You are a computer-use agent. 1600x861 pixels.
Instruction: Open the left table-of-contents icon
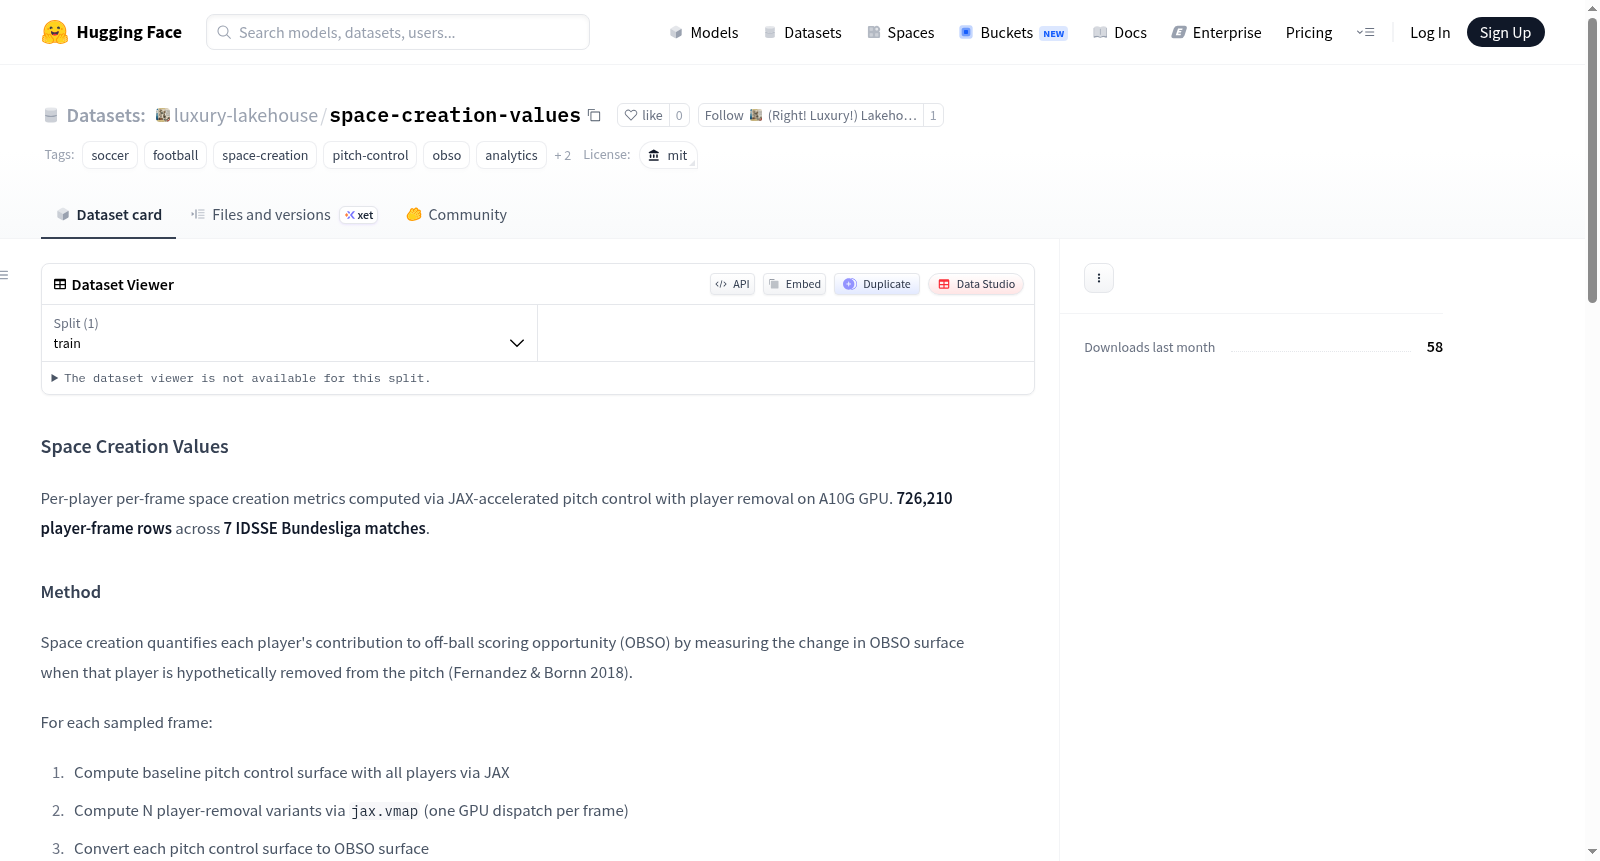(5, 275)
